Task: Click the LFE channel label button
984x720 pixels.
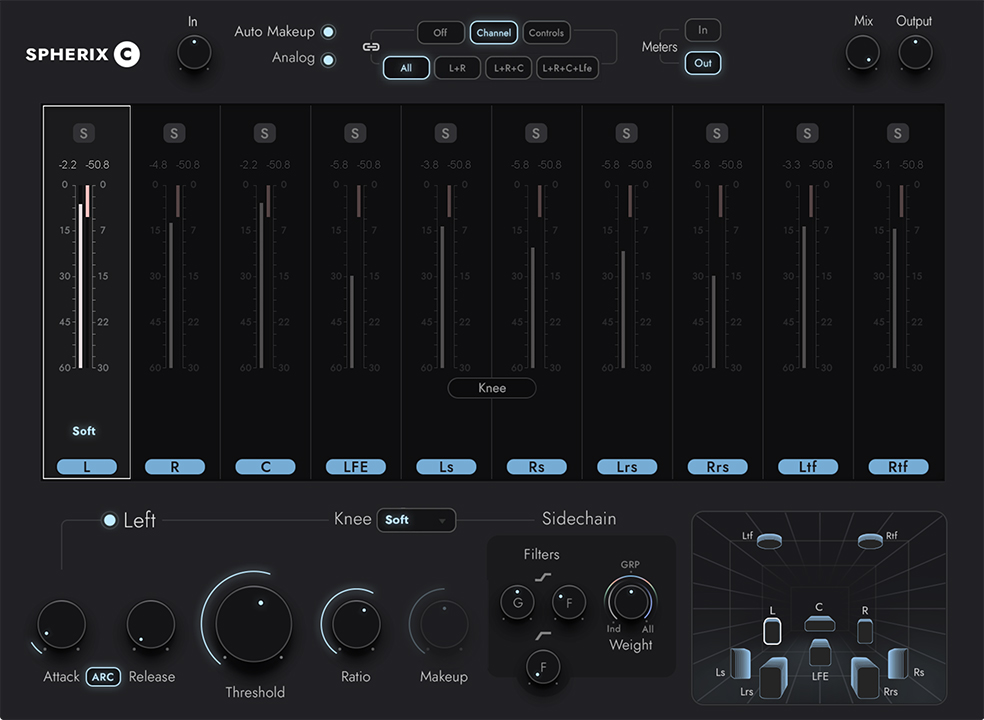Action: [355, 466]
